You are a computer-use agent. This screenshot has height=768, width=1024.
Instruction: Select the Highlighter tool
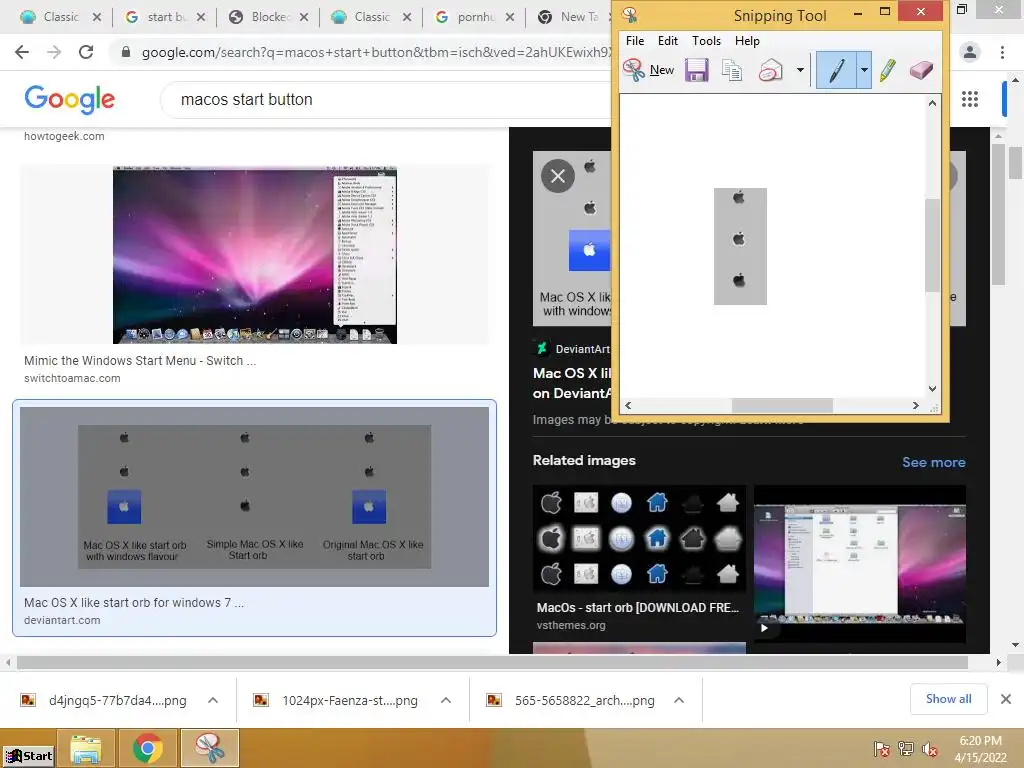[x=888, y=70]
